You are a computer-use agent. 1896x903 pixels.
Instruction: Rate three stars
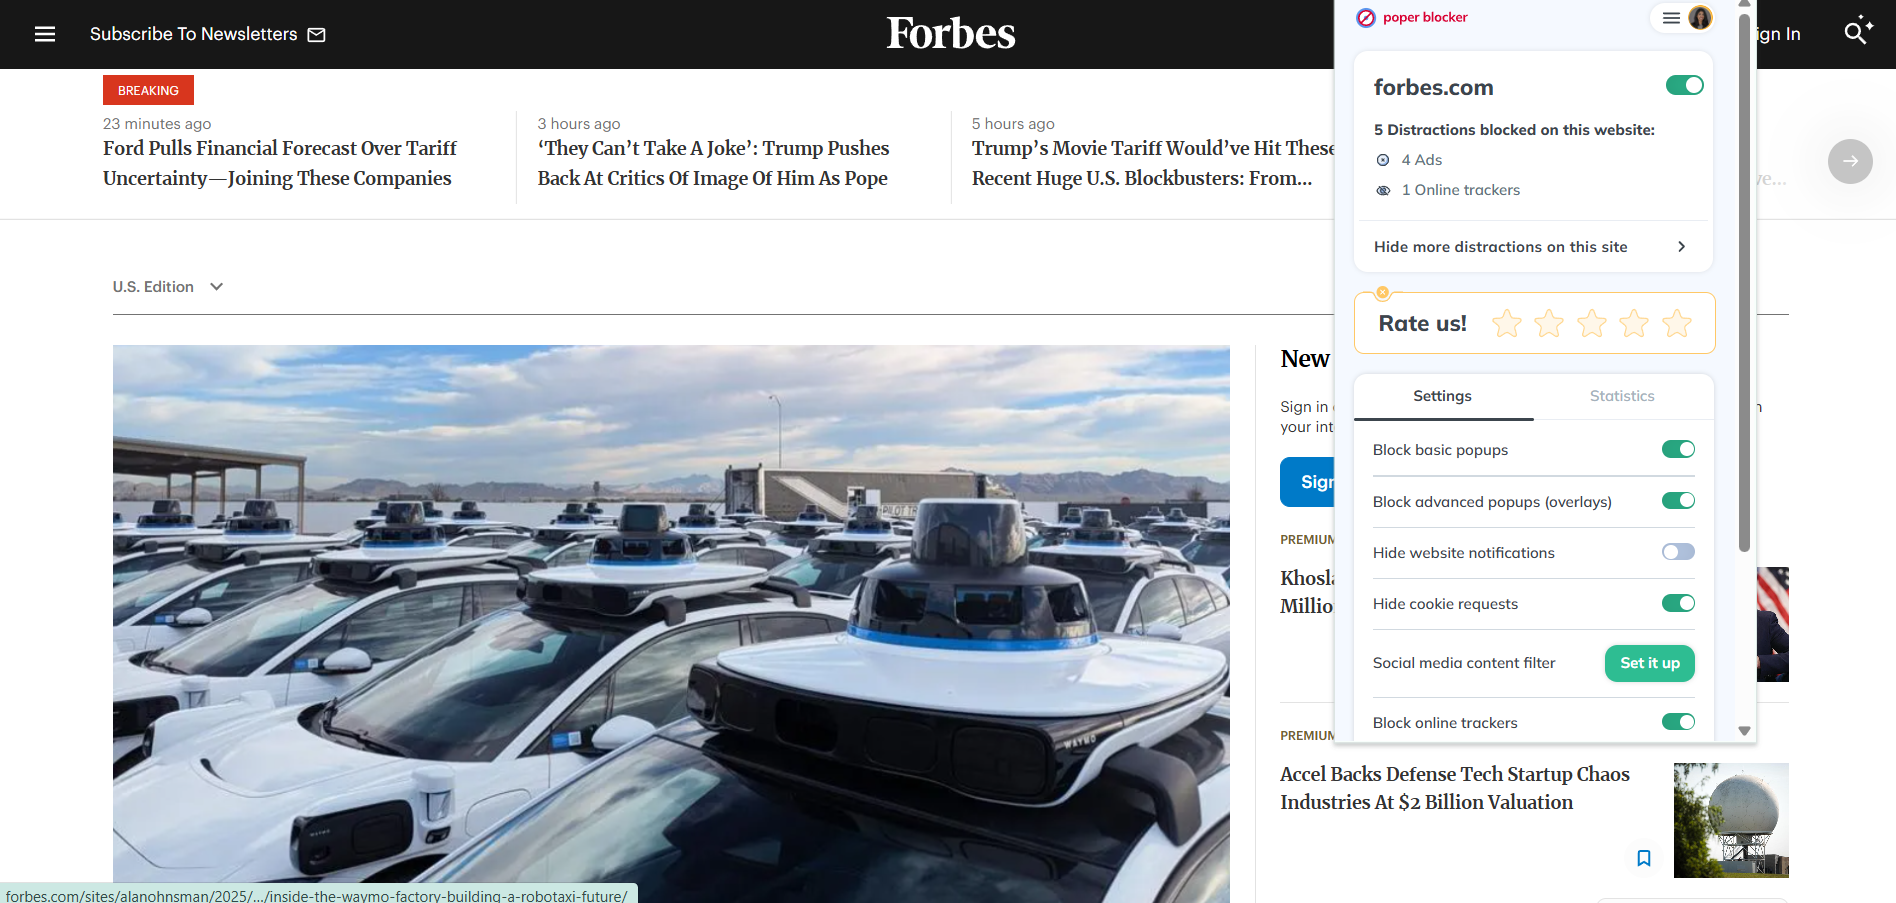1592,323
